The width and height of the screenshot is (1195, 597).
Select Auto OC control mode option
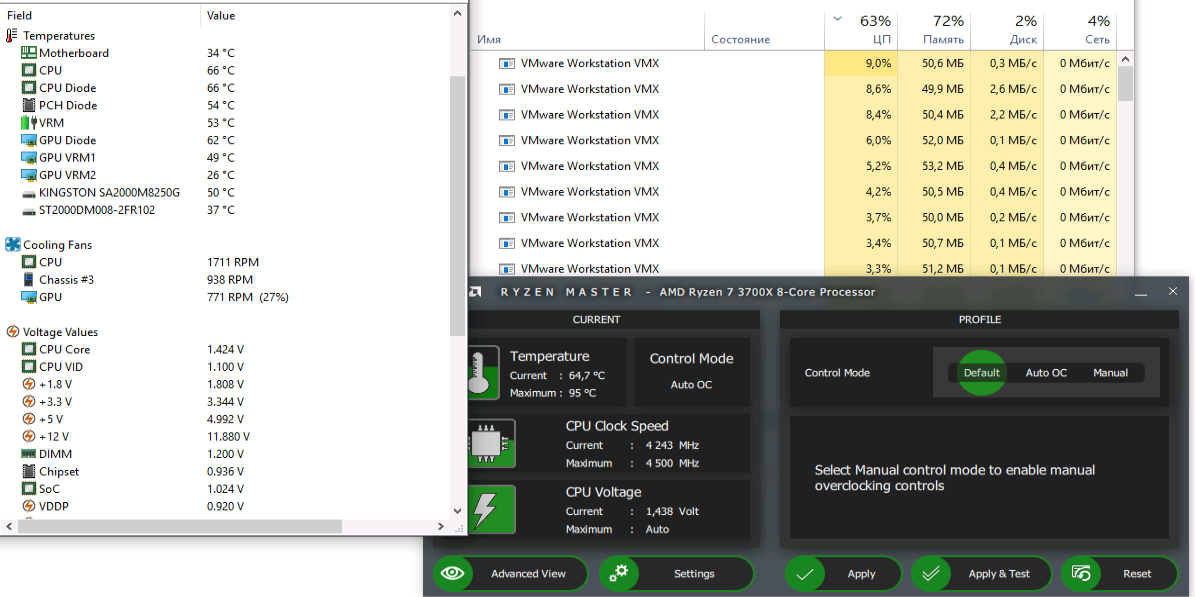1046,373
